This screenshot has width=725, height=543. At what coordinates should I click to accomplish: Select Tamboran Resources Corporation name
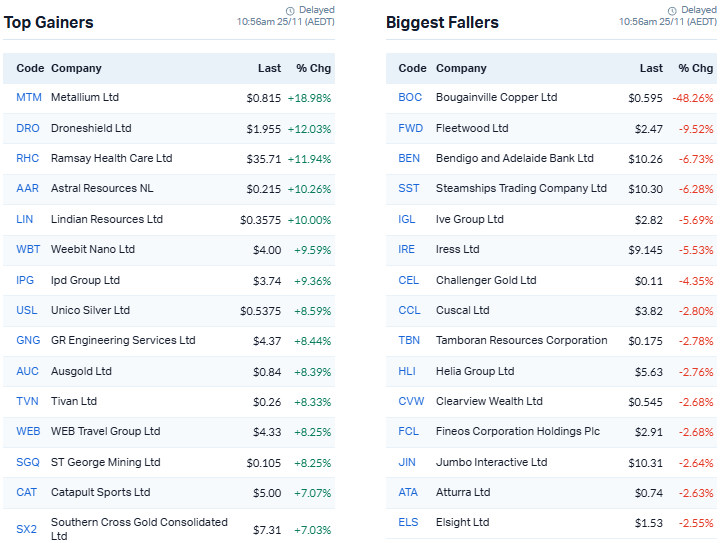coord(522,340)
